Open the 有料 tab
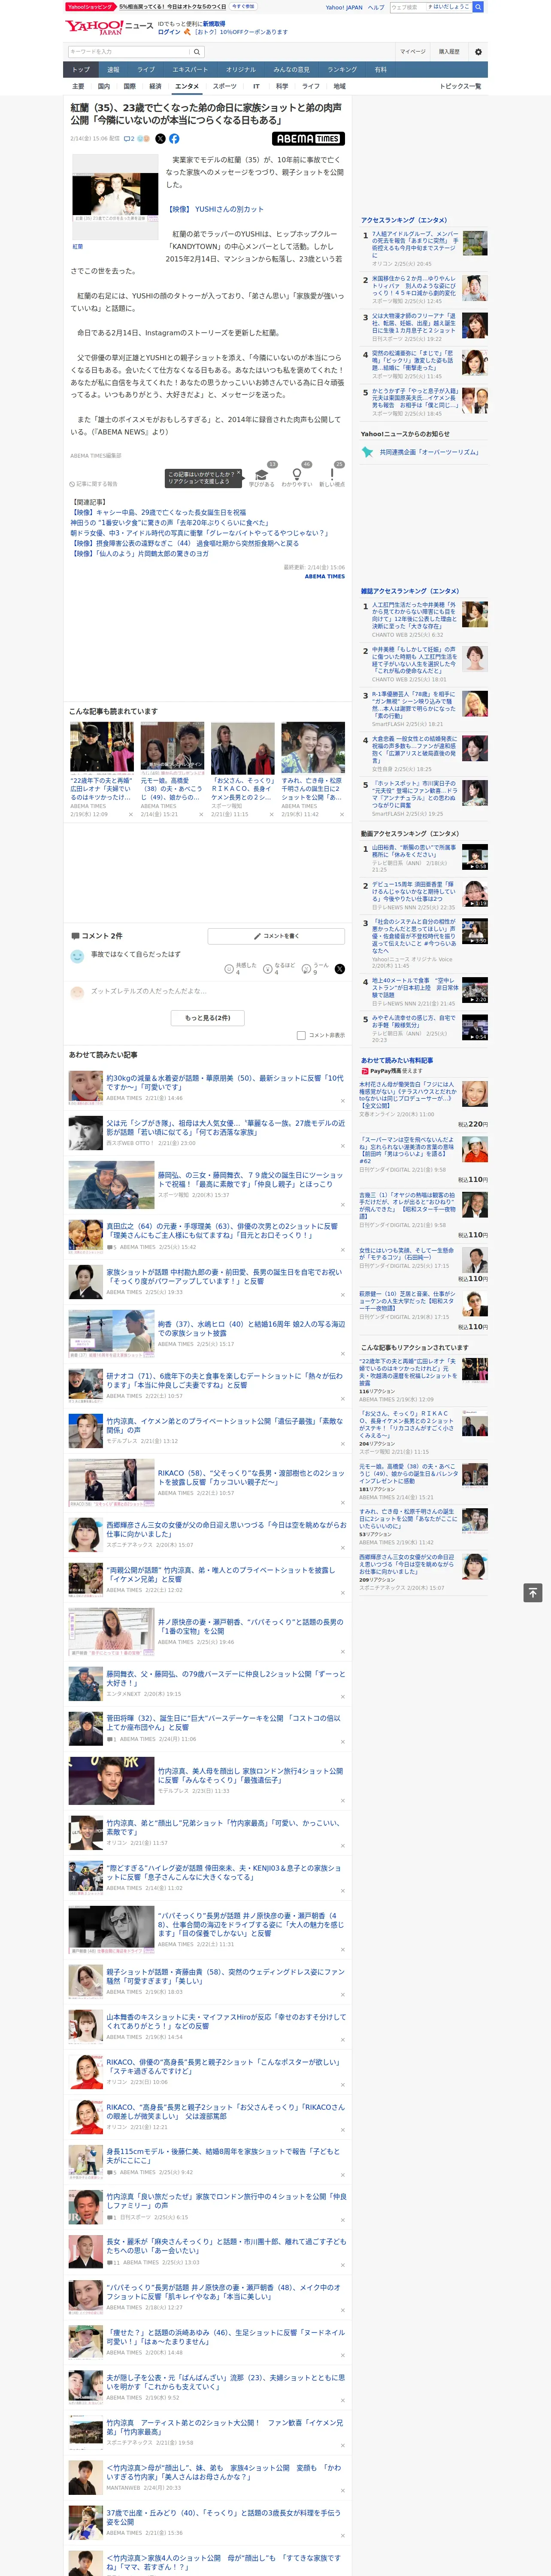 click(x=380, y=70)
